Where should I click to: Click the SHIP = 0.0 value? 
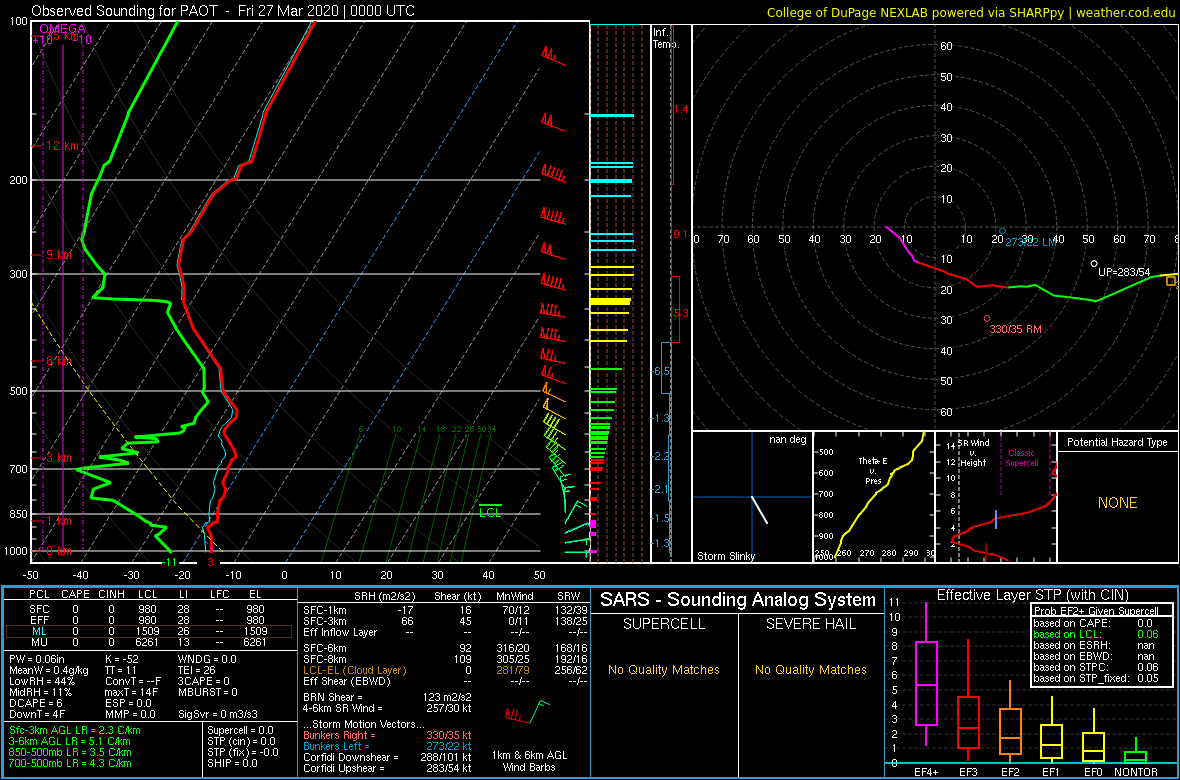233,763
